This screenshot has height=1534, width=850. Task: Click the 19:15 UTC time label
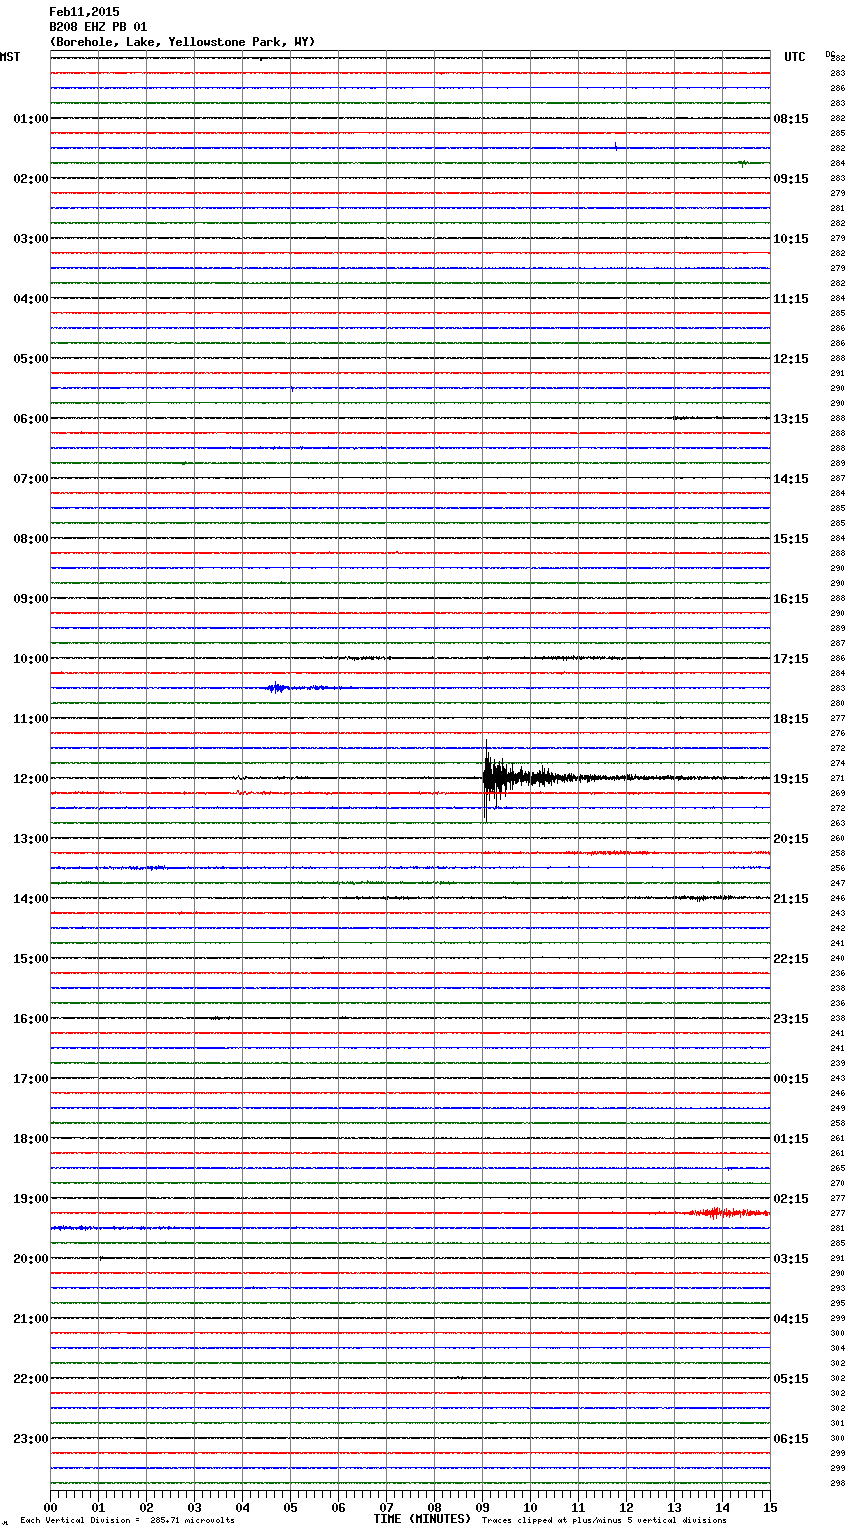tap(791, 779)
